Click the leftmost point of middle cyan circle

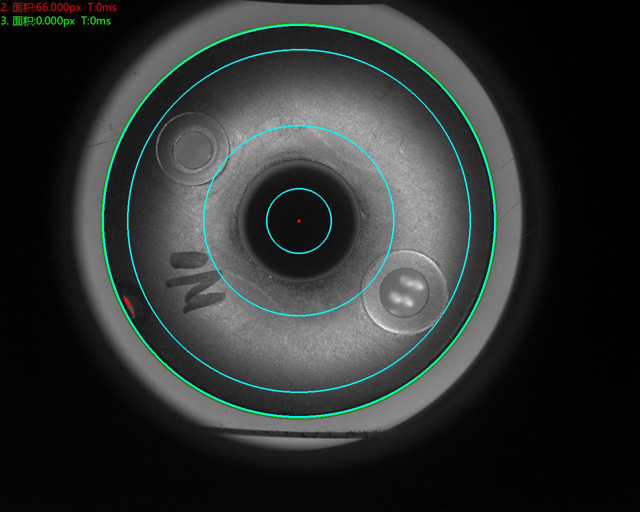(204, 221)
